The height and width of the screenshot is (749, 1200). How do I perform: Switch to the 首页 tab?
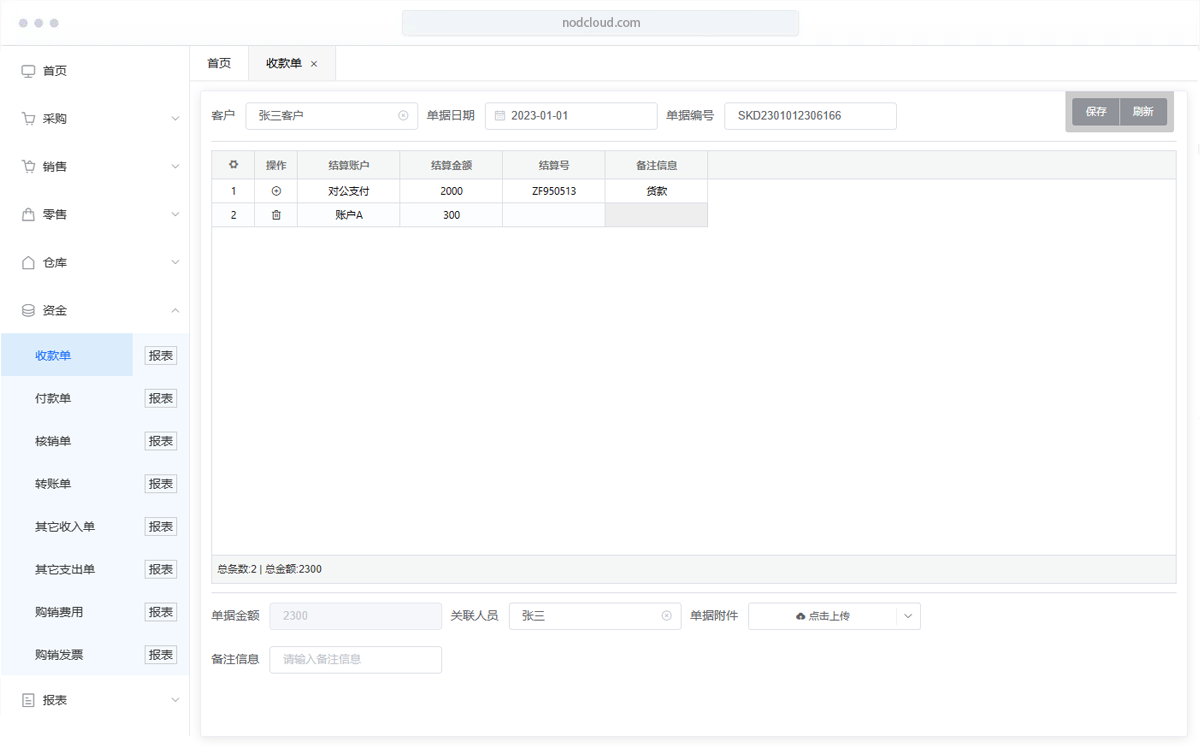(x=219, y=63)
